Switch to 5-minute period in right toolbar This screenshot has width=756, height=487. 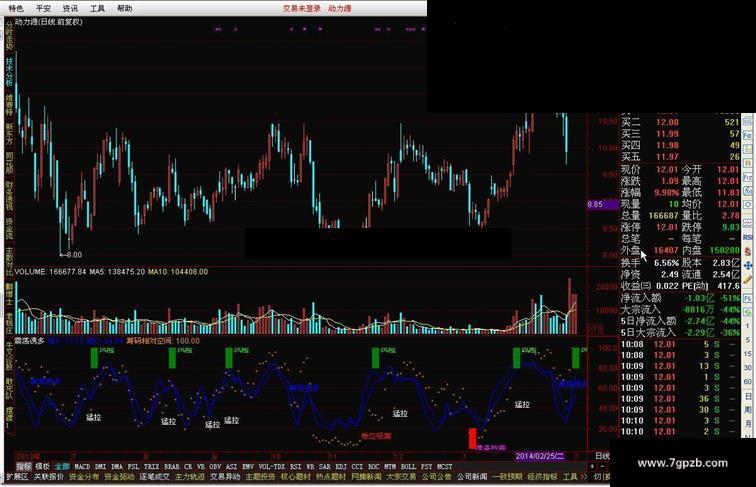pos(747,340)
